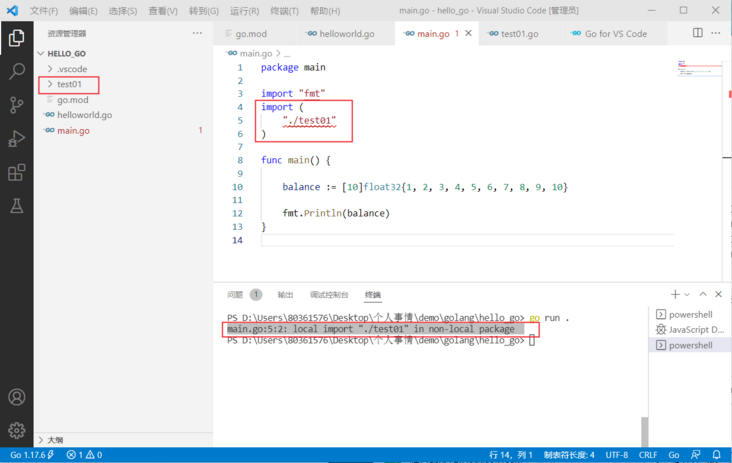Close the main.go editor tab
The width and height of the screenshot is (732, 463).
[x=469, y=33]
